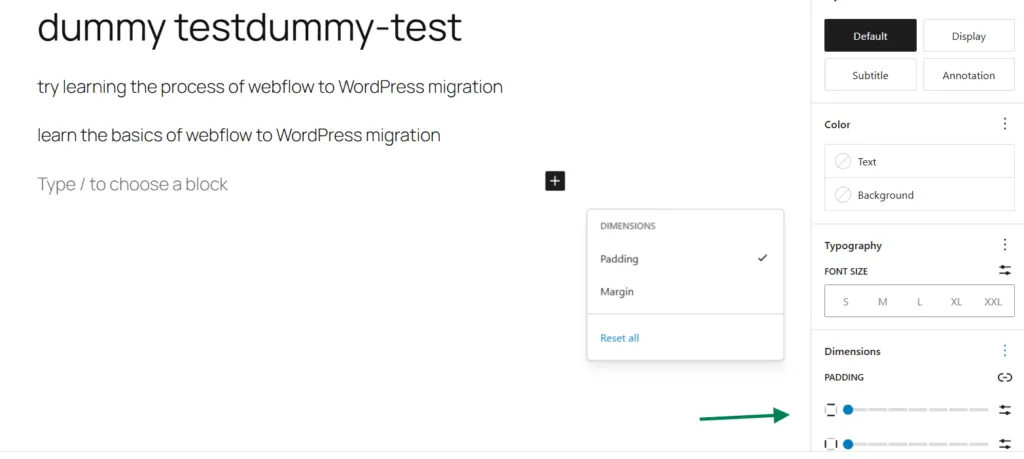Choose font size XXL
Image resolution: width=1024 pixels, height=459 pixels.
(x=993, y=302)
